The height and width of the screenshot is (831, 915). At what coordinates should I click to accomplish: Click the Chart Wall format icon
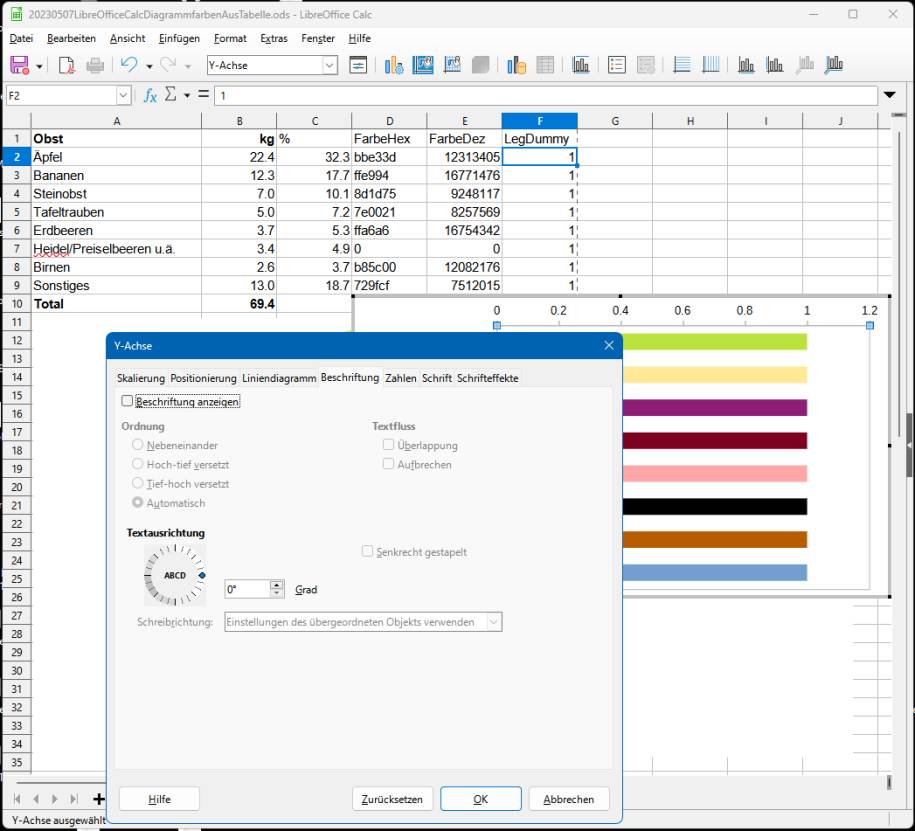452,65
